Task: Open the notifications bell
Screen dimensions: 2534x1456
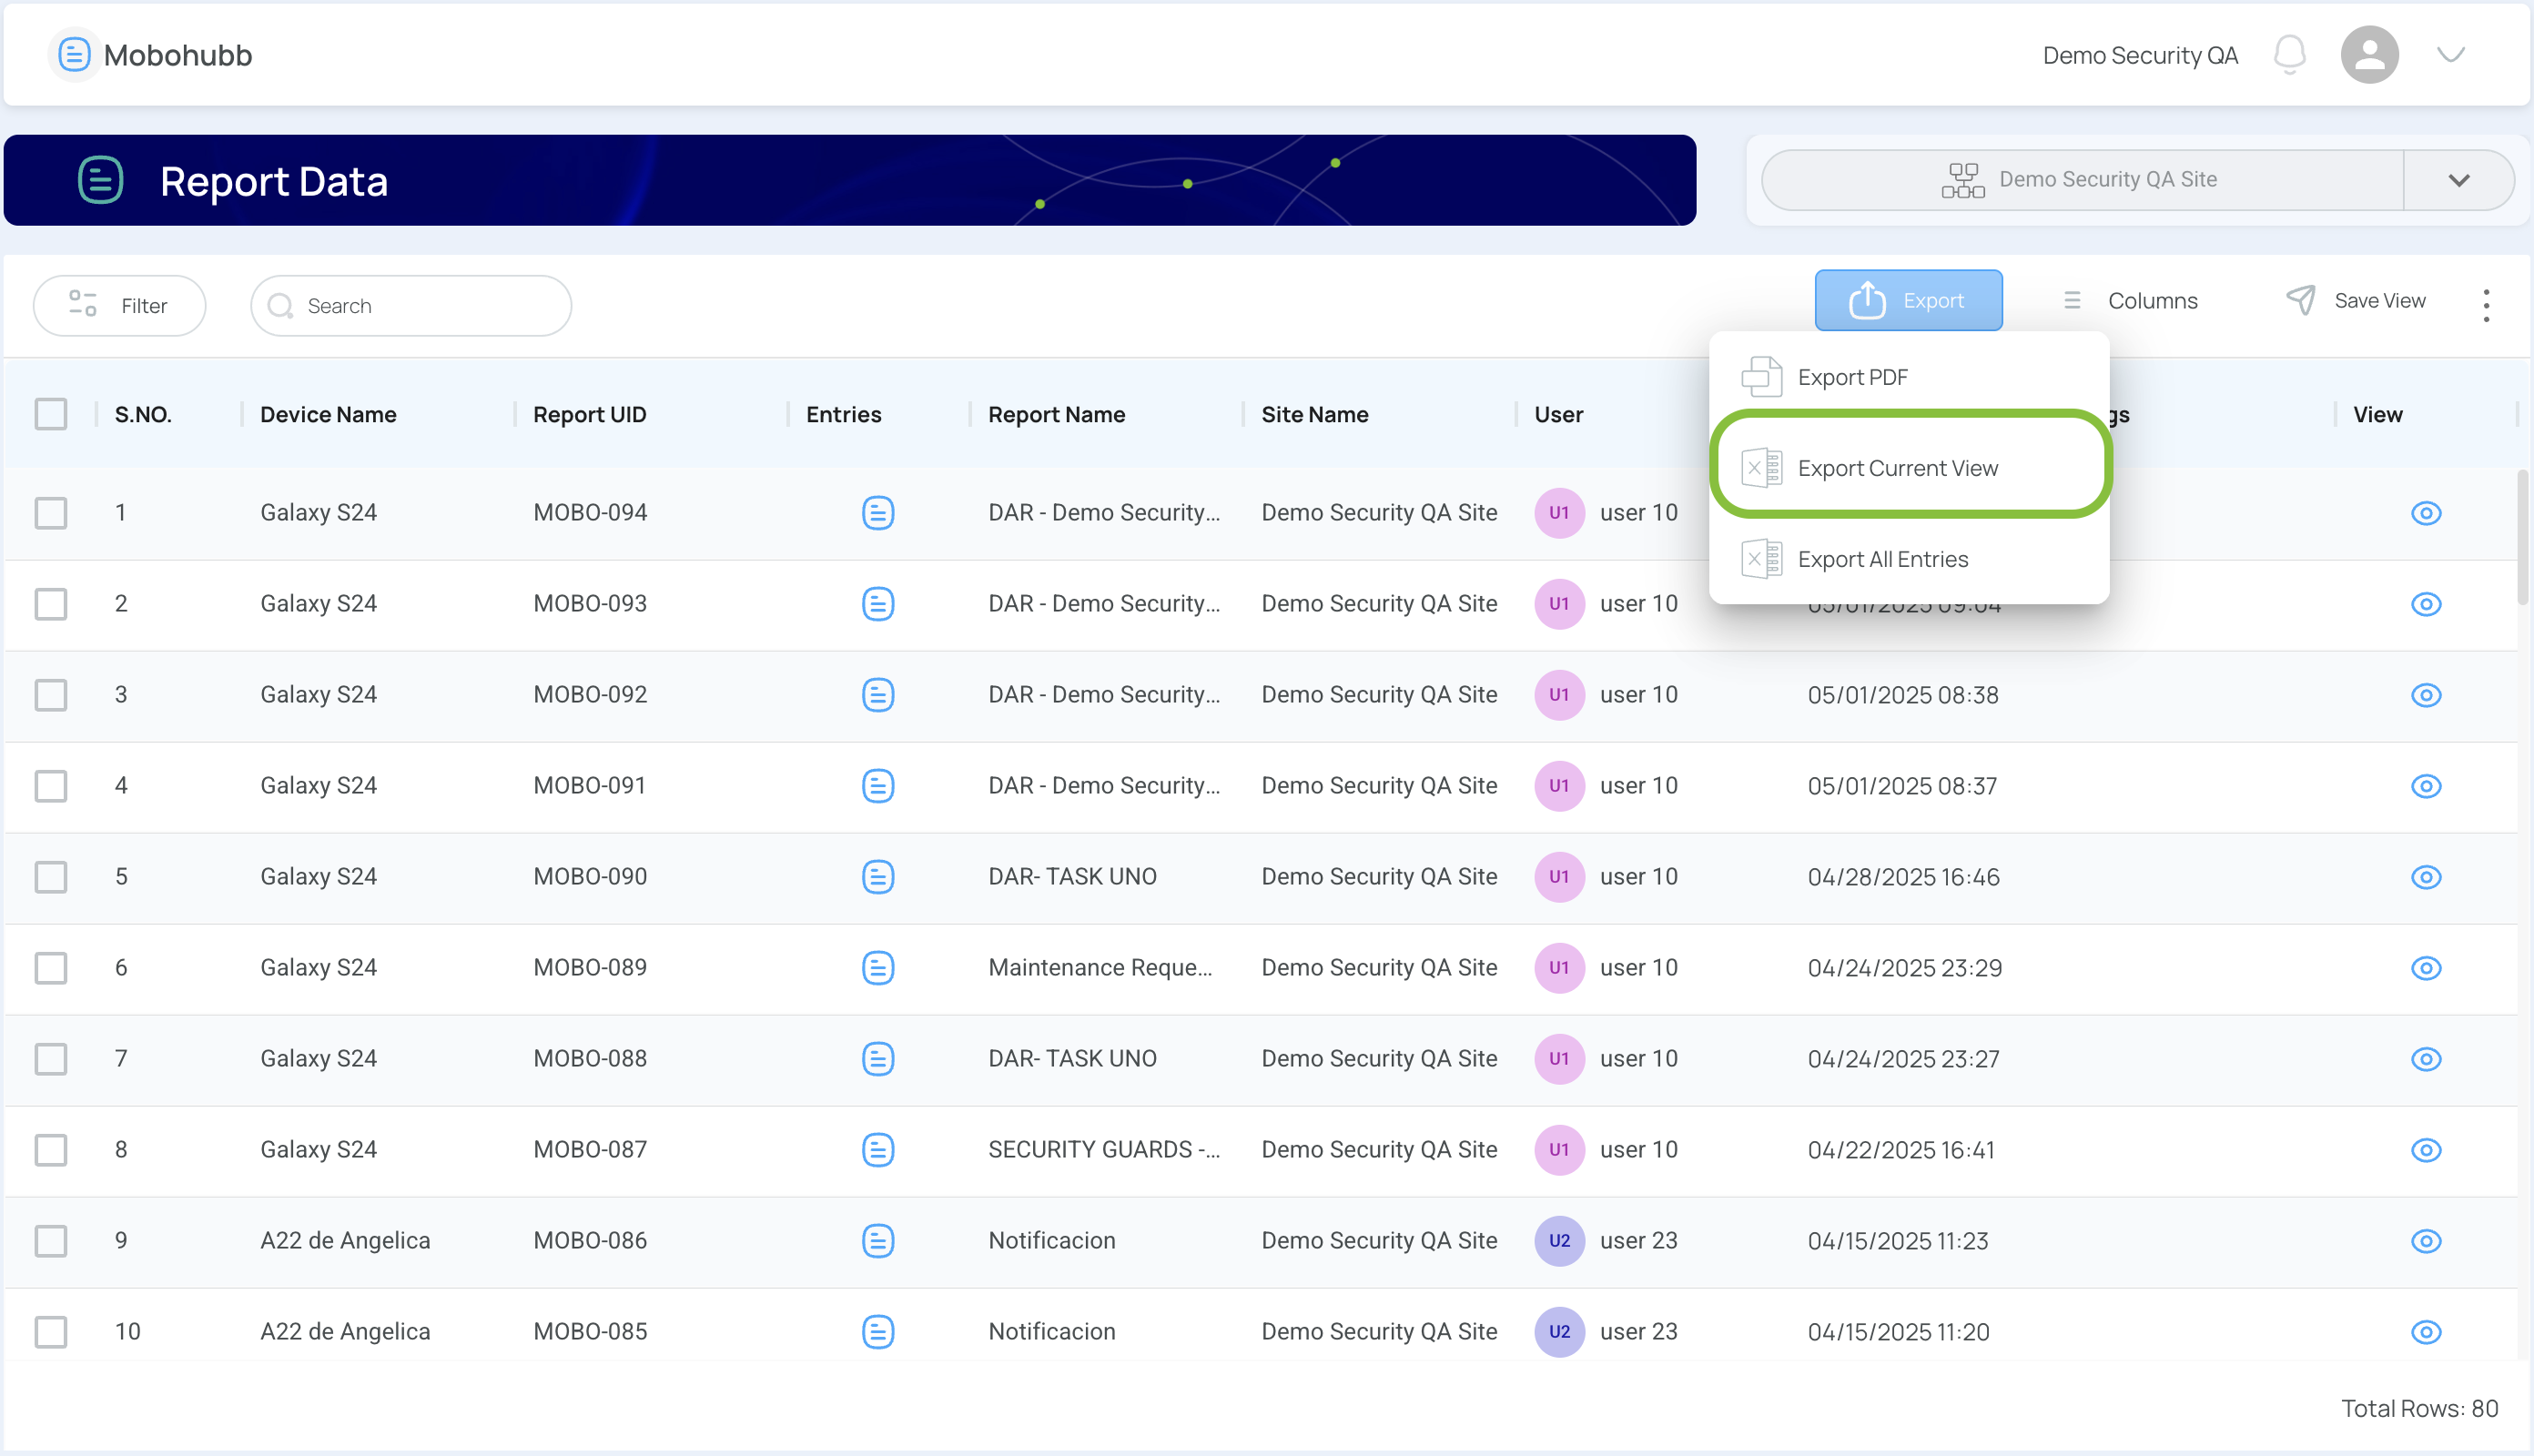Action: coord(2289,55)
